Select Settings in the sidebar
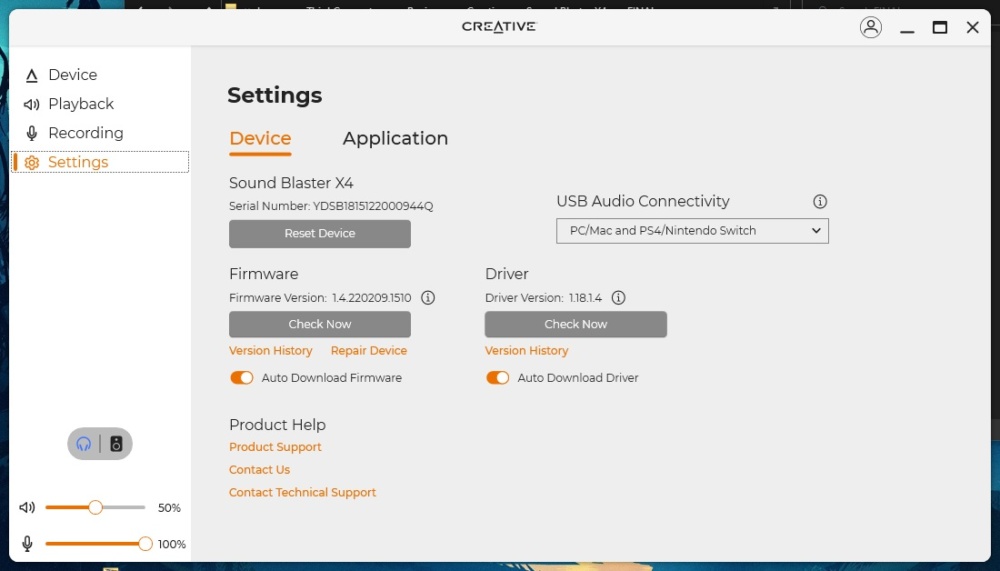Viewport: 1000px width, 571px height. tap(100, 162)
